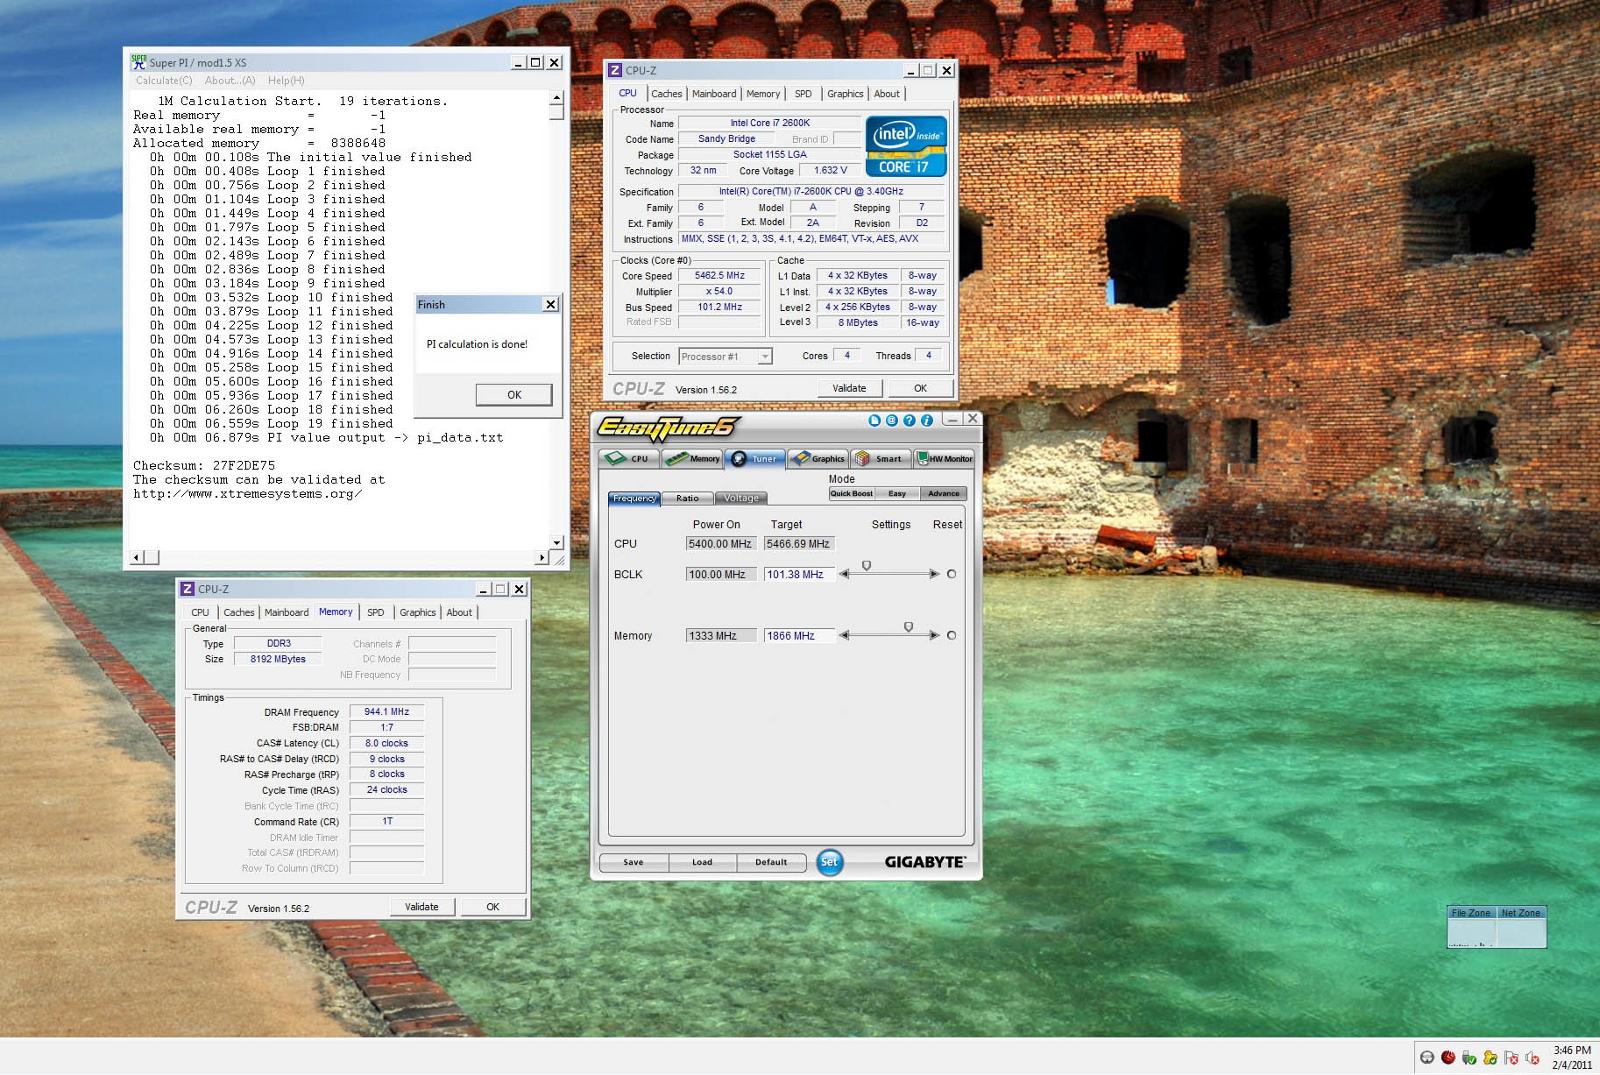Click Load in EasyTune6

click(702, 862)
